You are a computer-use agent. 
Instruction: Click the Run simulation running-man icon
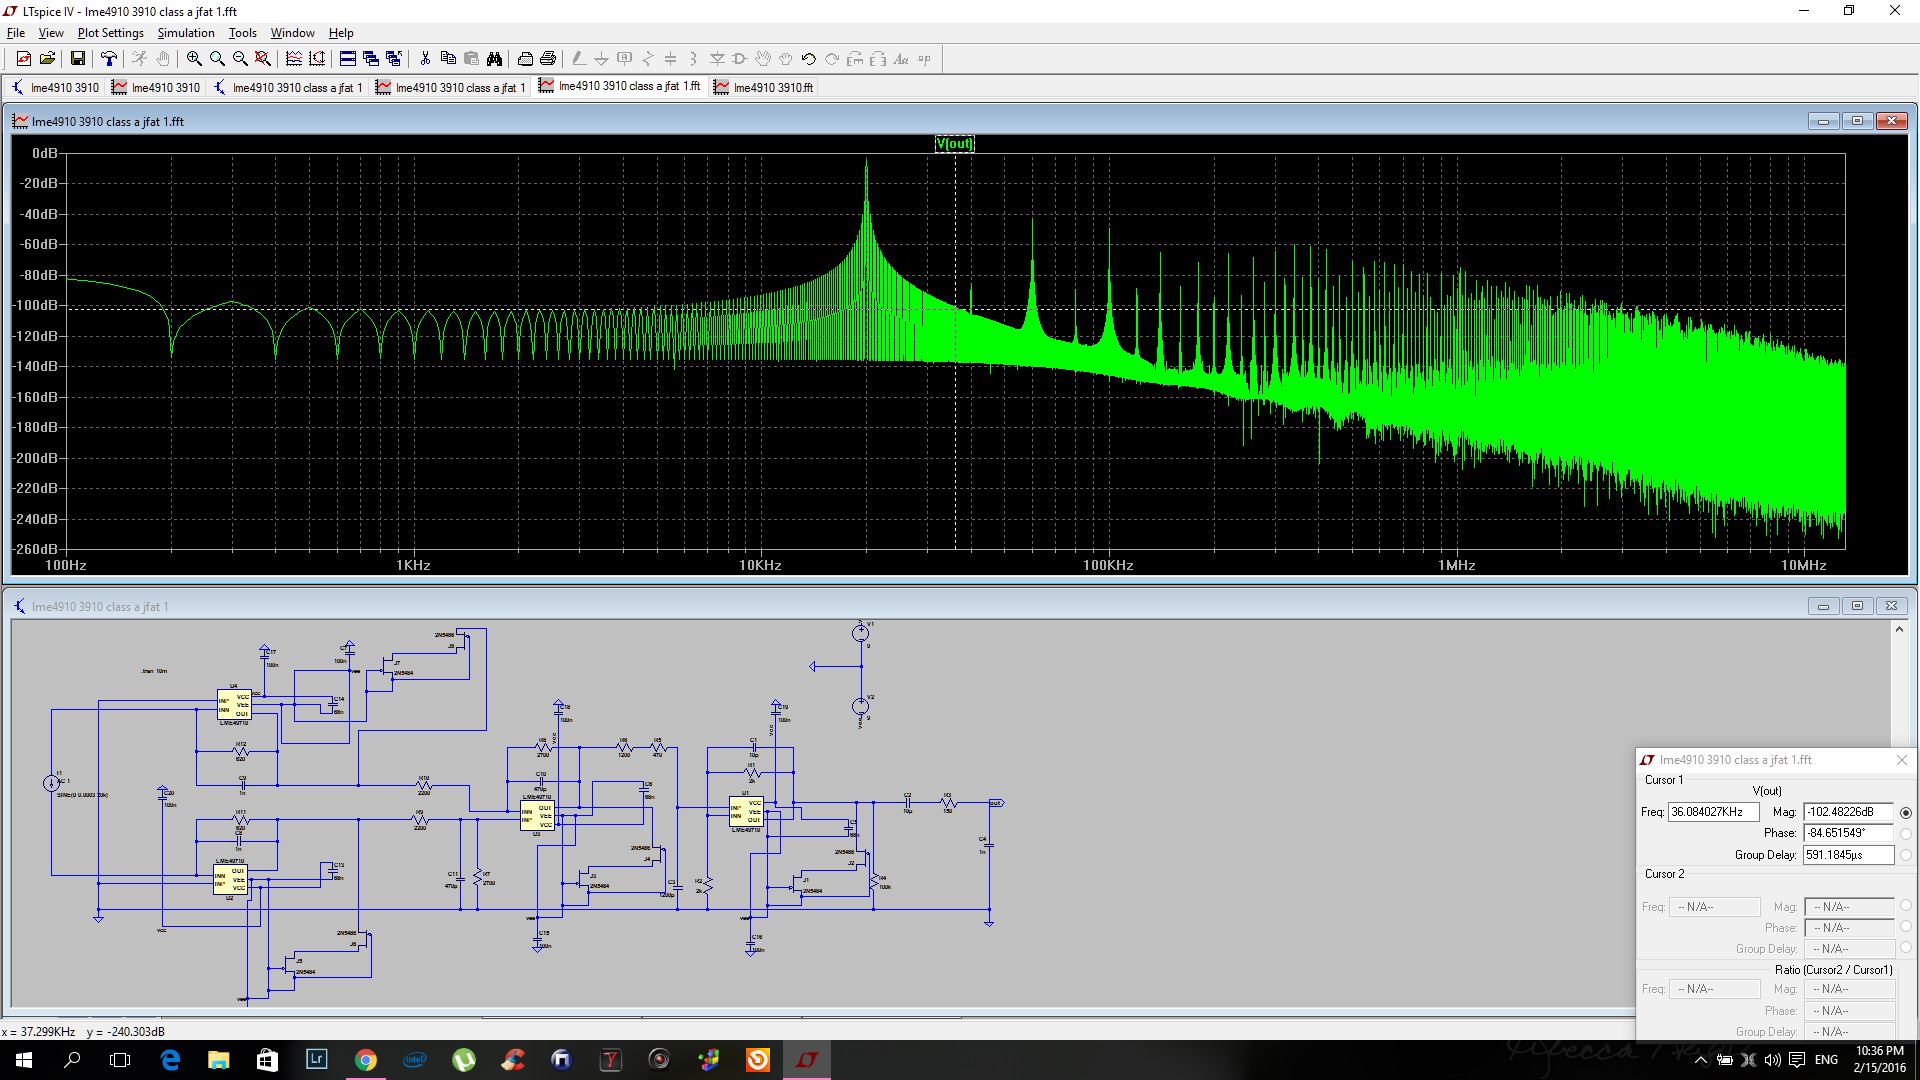coord(139,59)
